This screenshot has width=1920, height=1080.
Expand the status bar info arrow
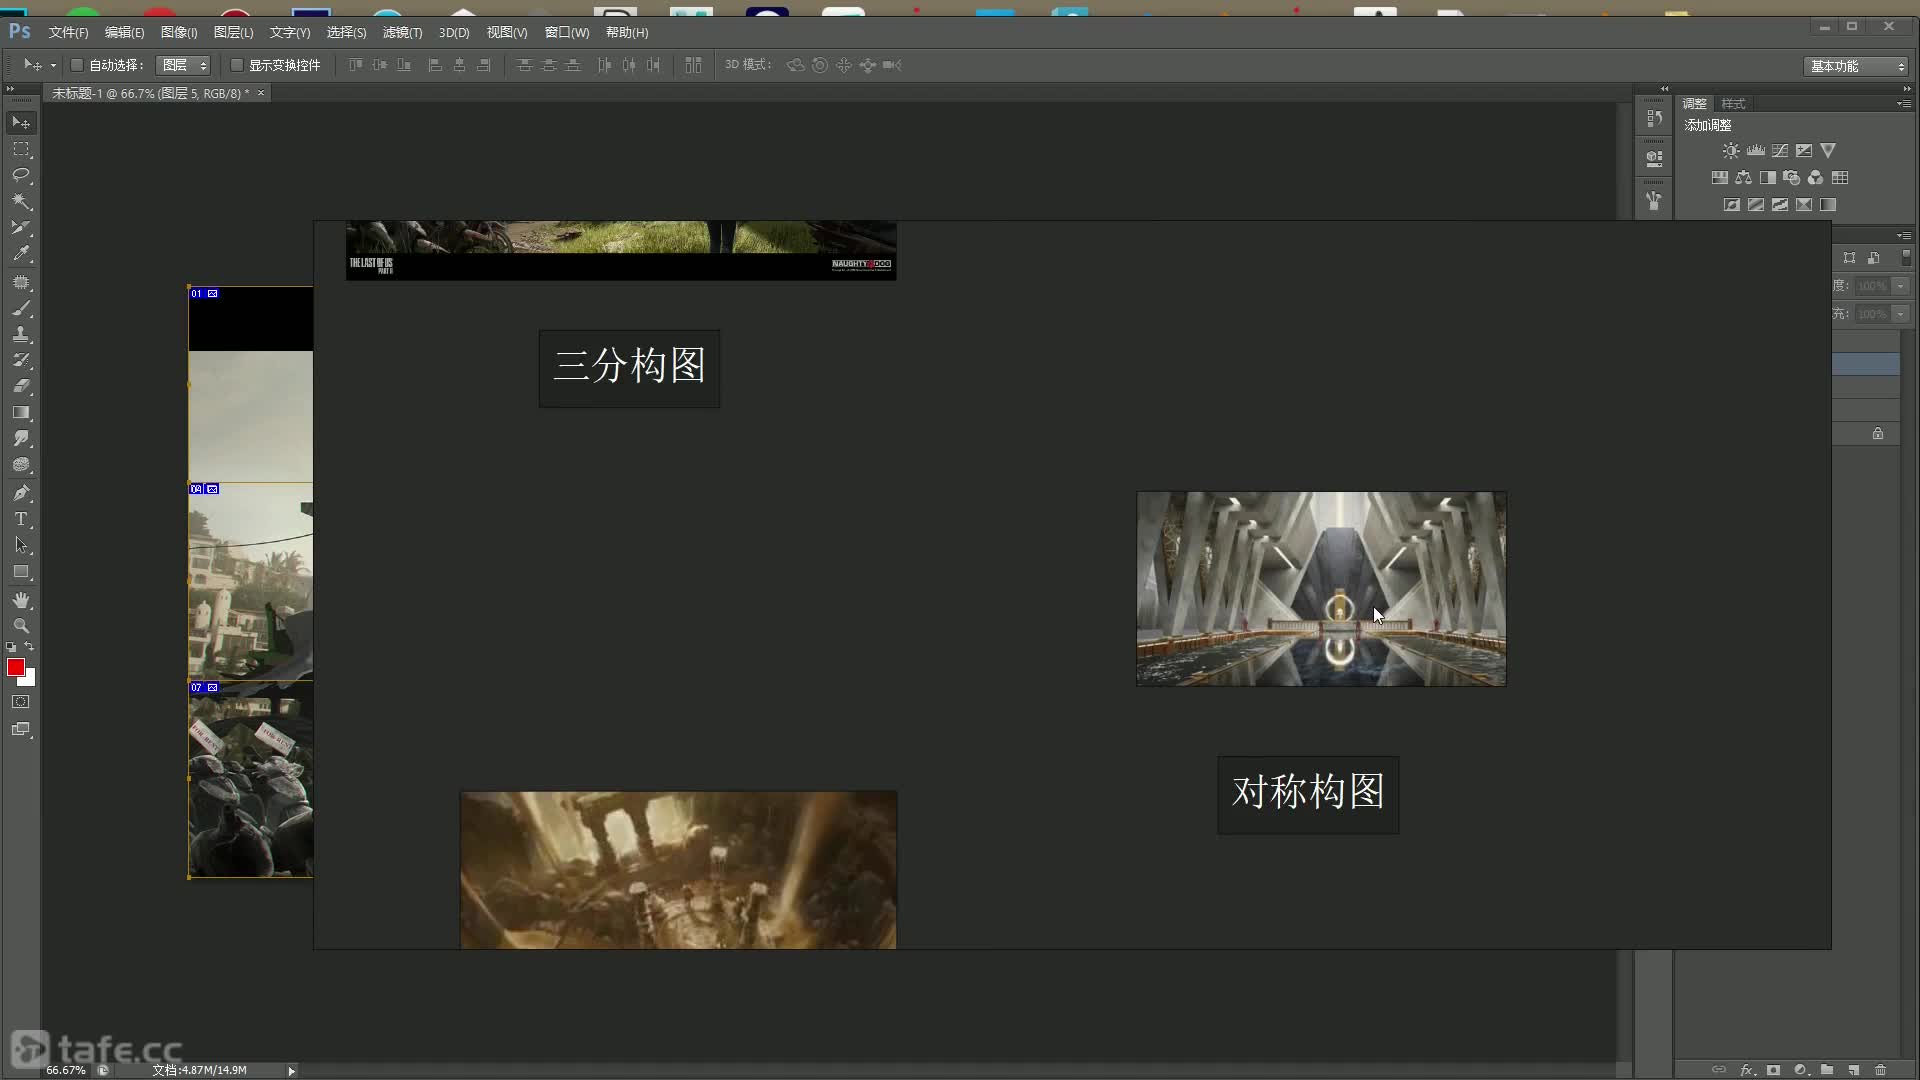(291, 1070)
